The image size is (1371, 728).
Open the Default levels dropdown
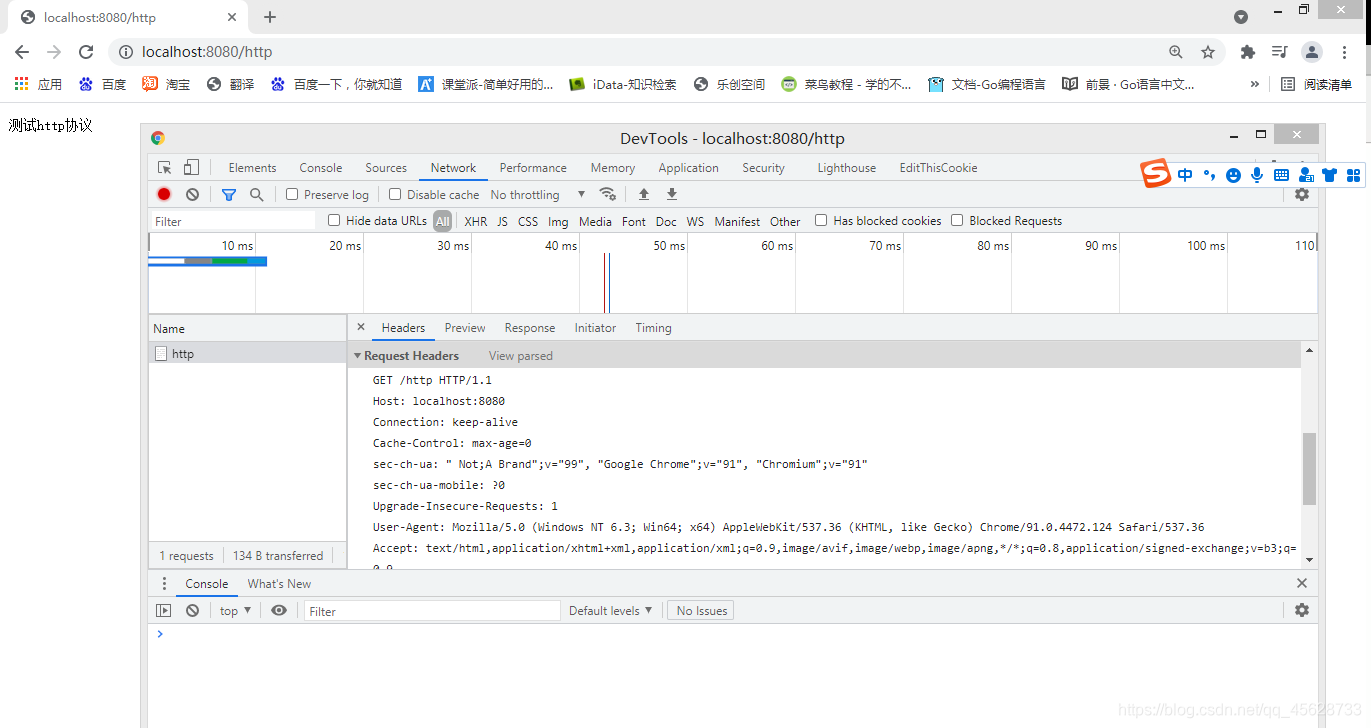(x=610, y=610)
